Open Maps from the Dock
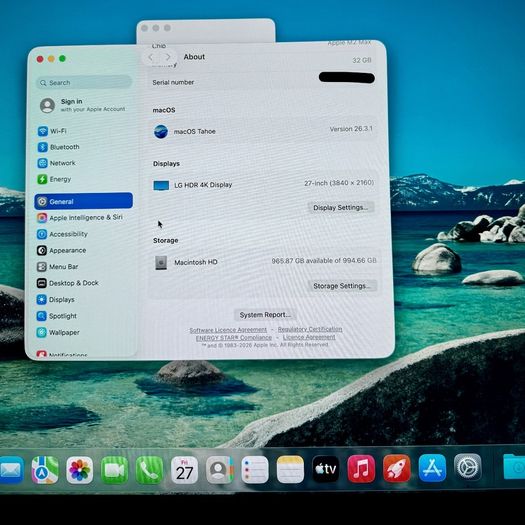Screen dimensions: 525x525 pos(45,470)
